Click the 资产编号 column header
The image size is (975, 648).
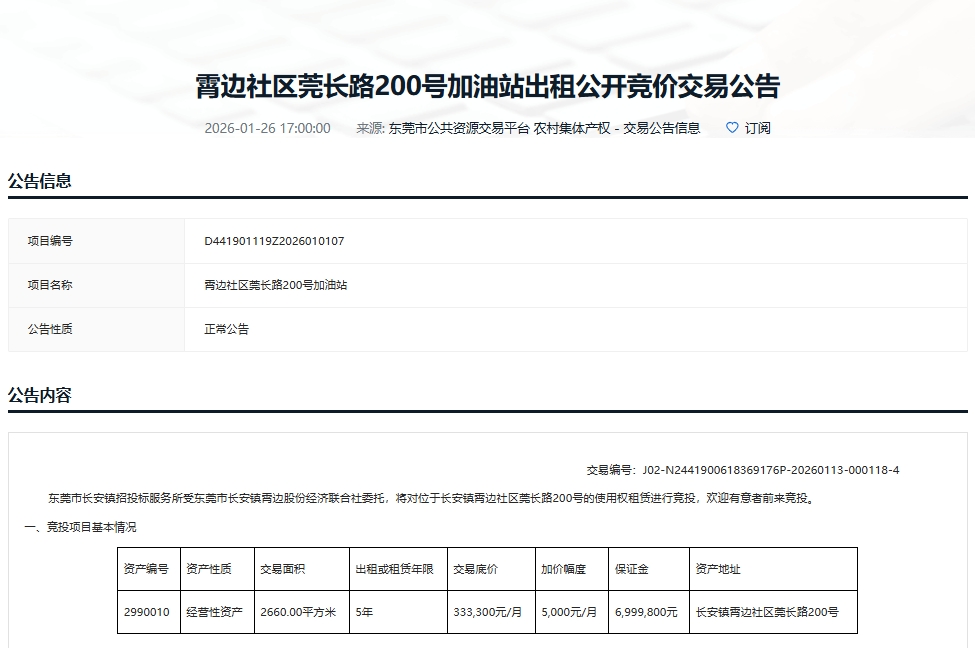[146, 569]
